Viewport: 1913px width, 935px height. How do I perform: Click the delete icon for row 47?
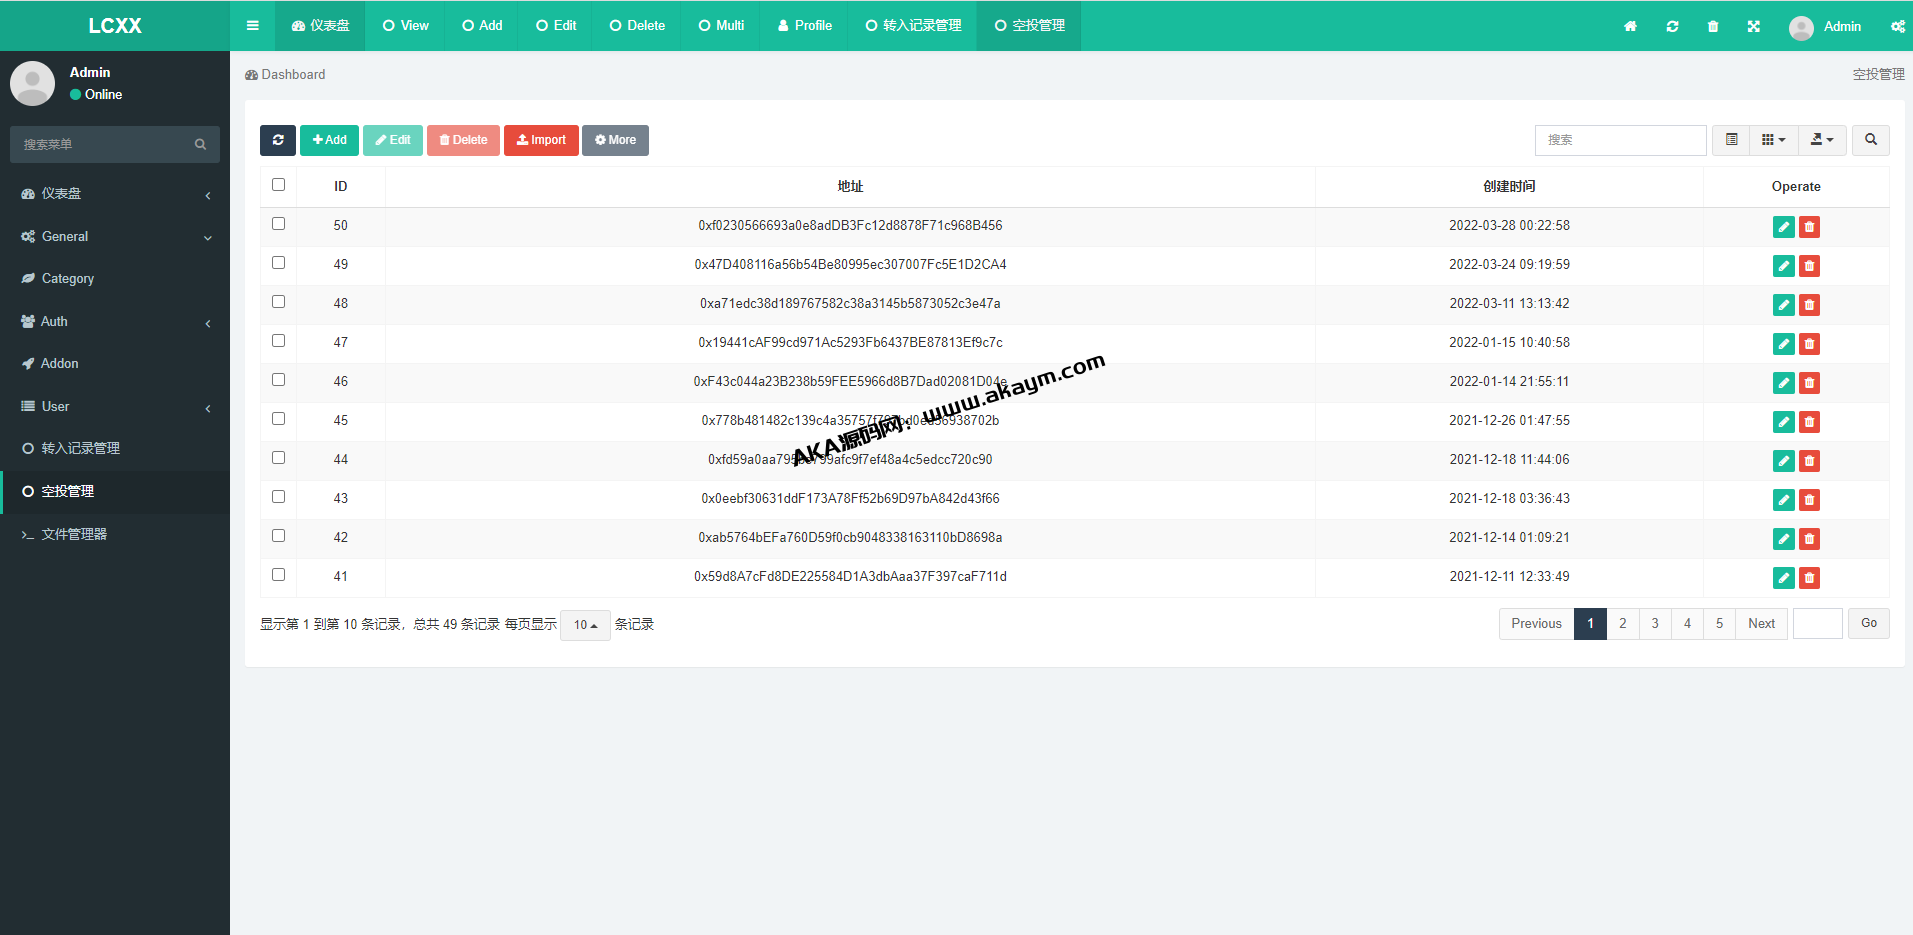(x=1809, y=344)
